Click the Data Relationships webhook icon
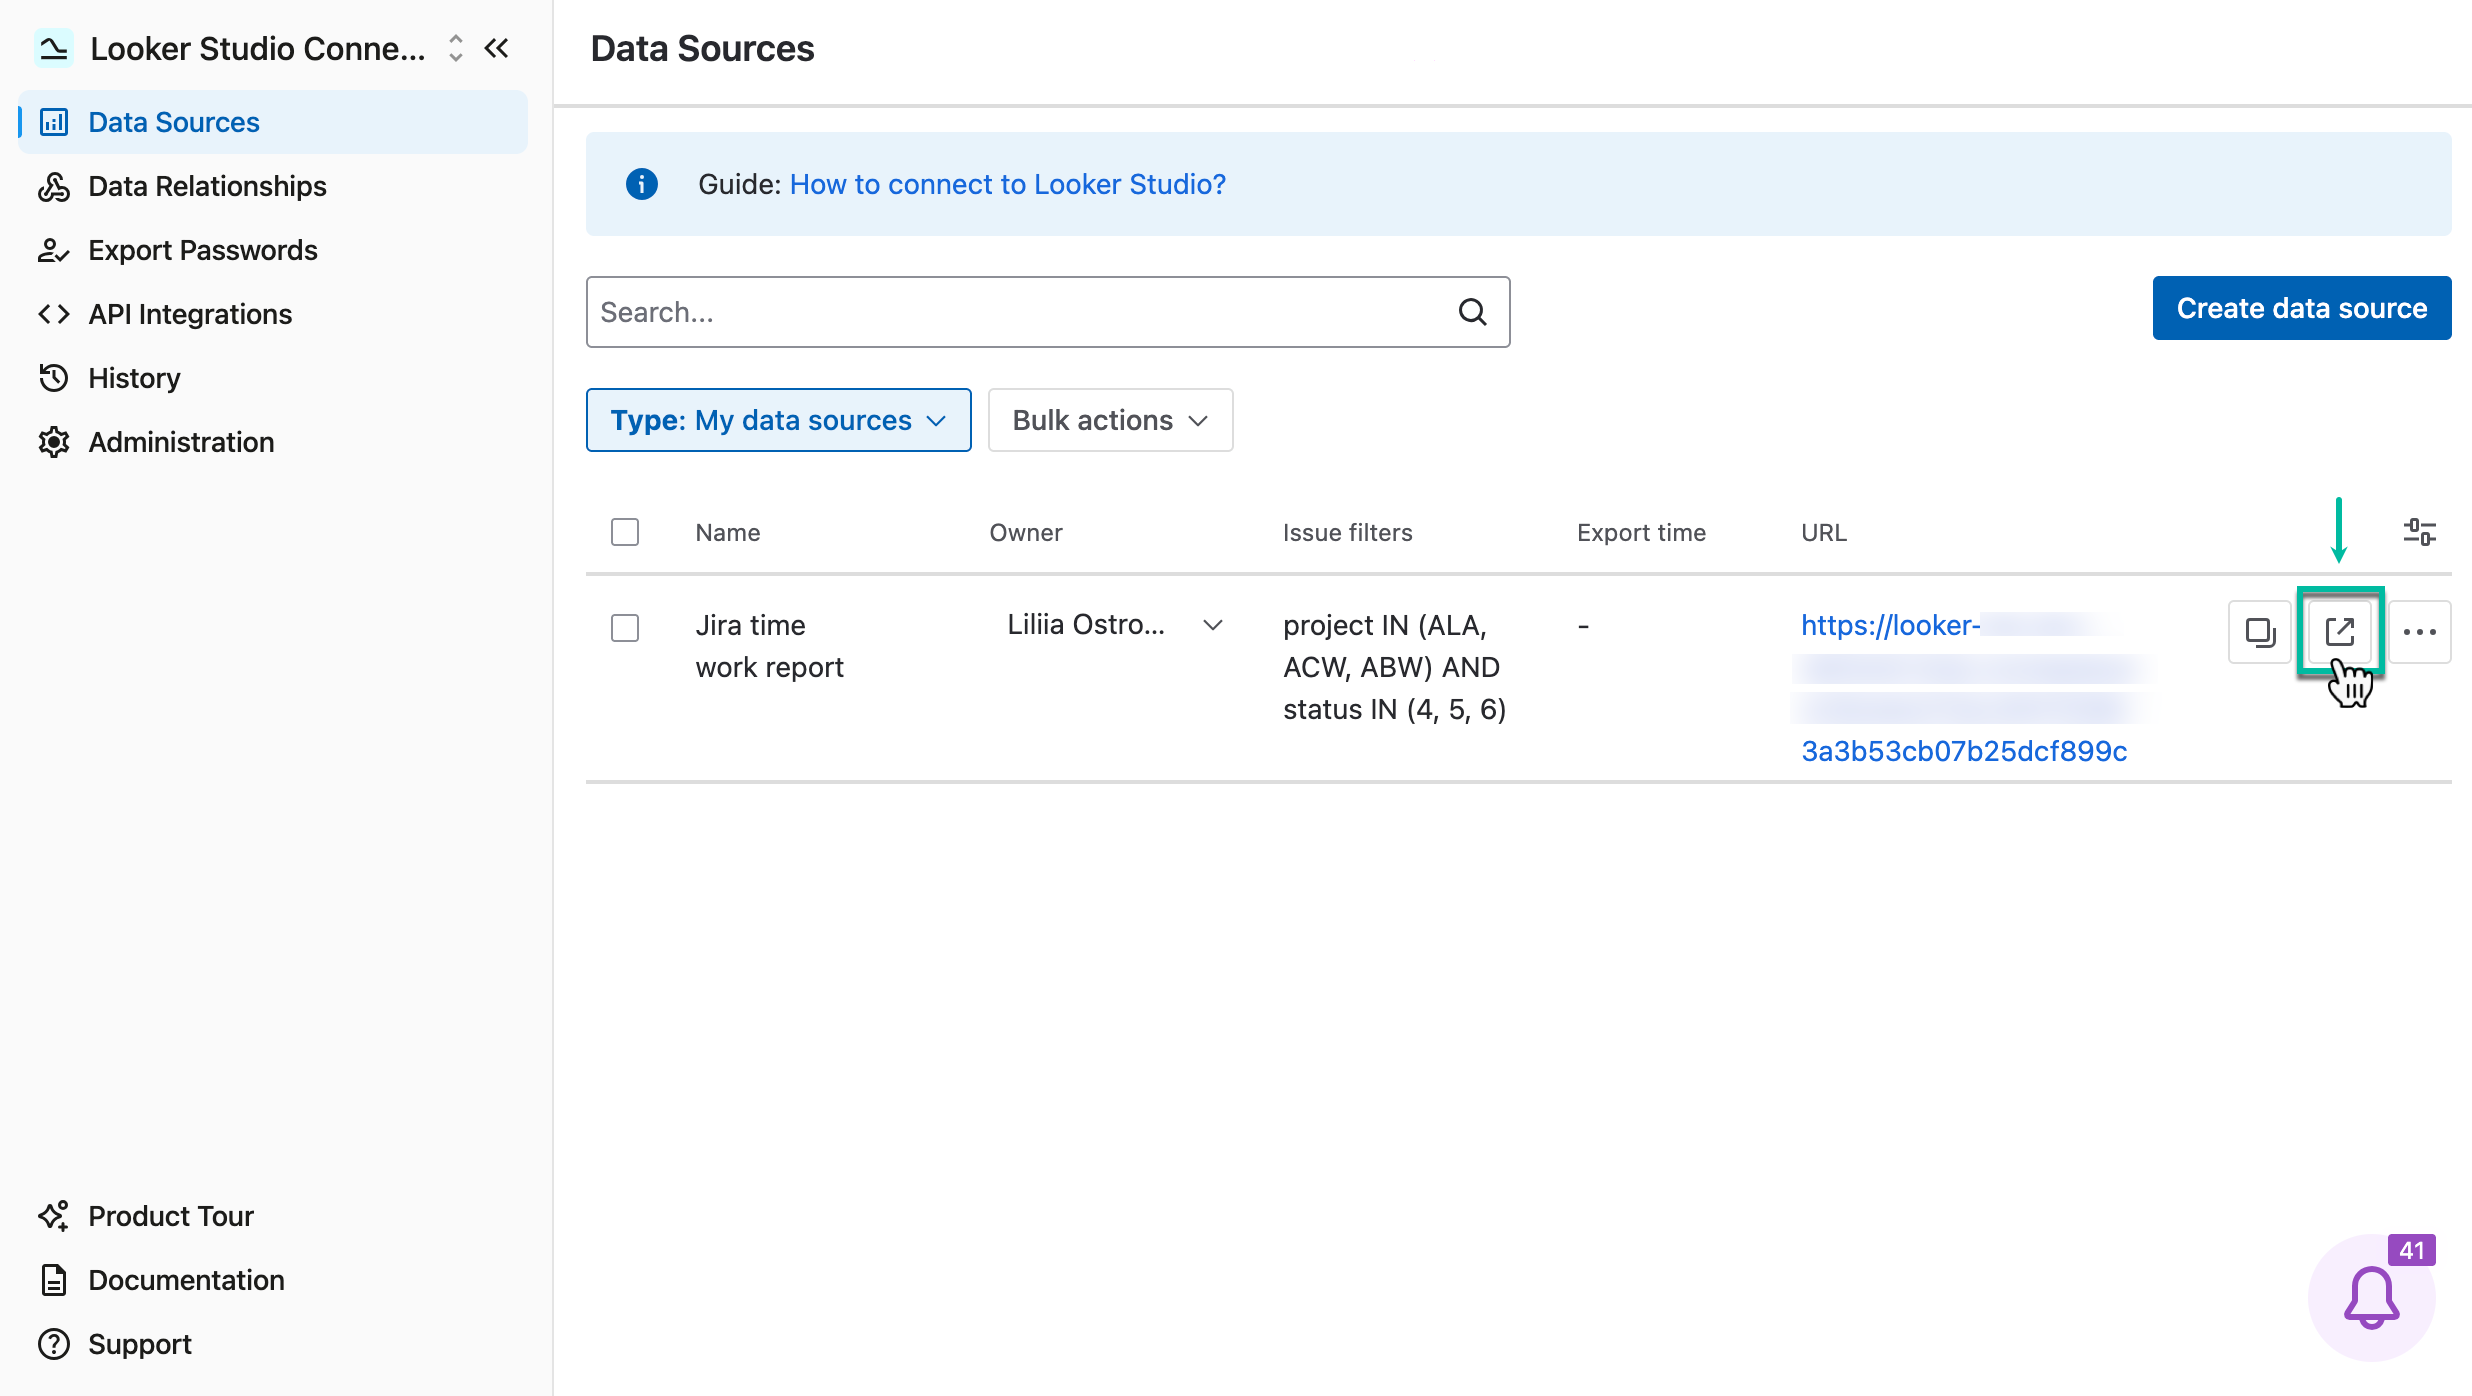This screenshot has height=1396, width=2472. coord(54,186)
